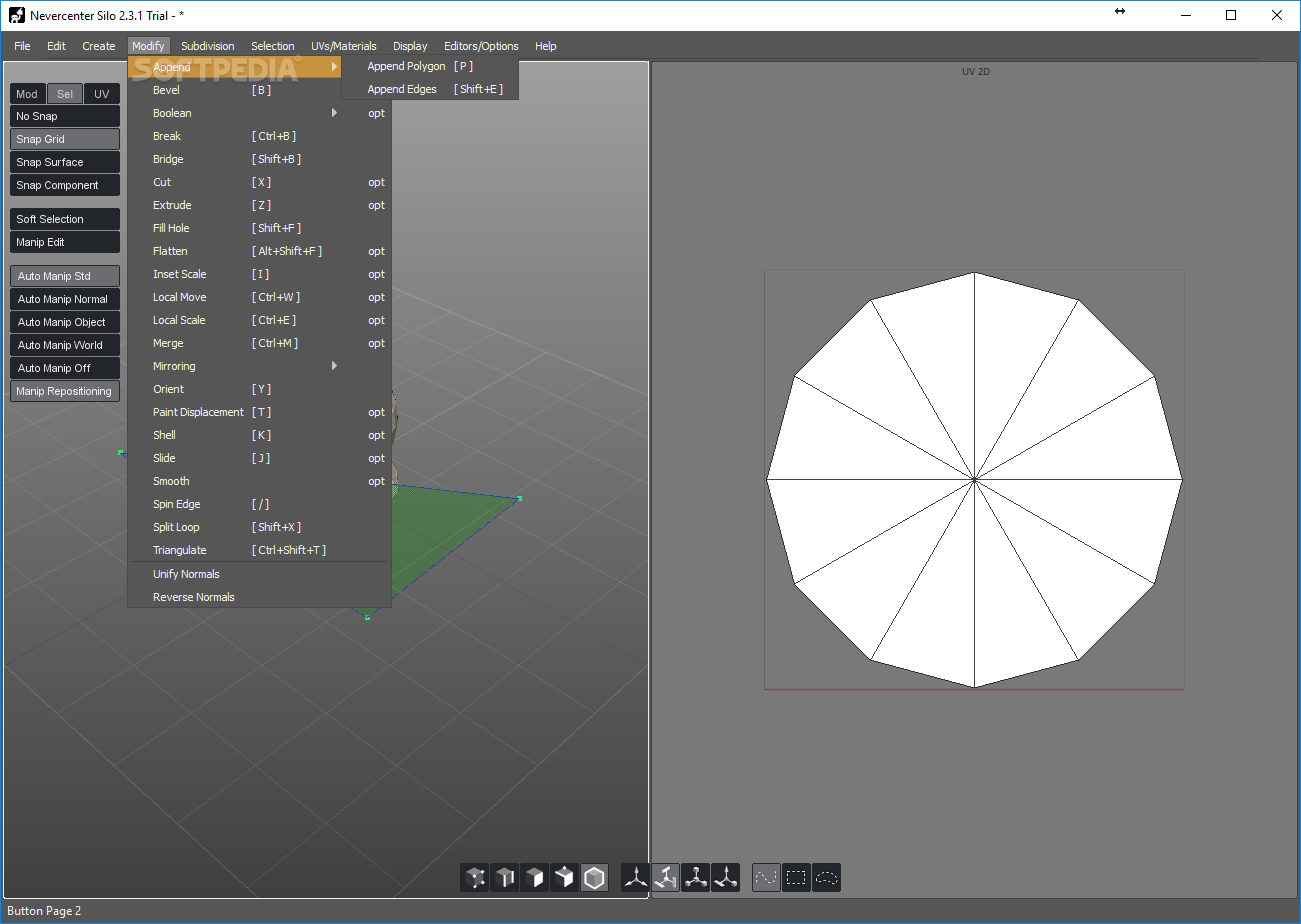The height and width of the screenshot is (924, 1301).
Task: Open the Subdivision menu
Action: pos(208,46)
